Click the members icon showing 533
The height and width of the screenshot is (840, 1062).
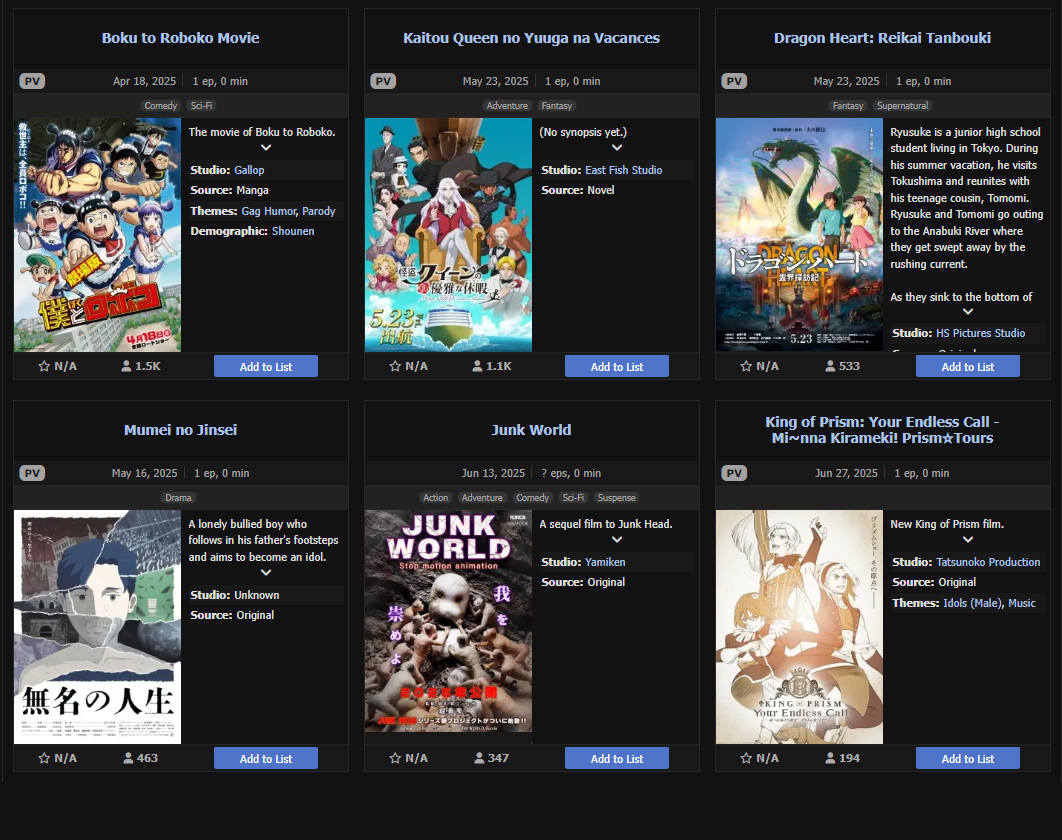click(x=830, y=366)
